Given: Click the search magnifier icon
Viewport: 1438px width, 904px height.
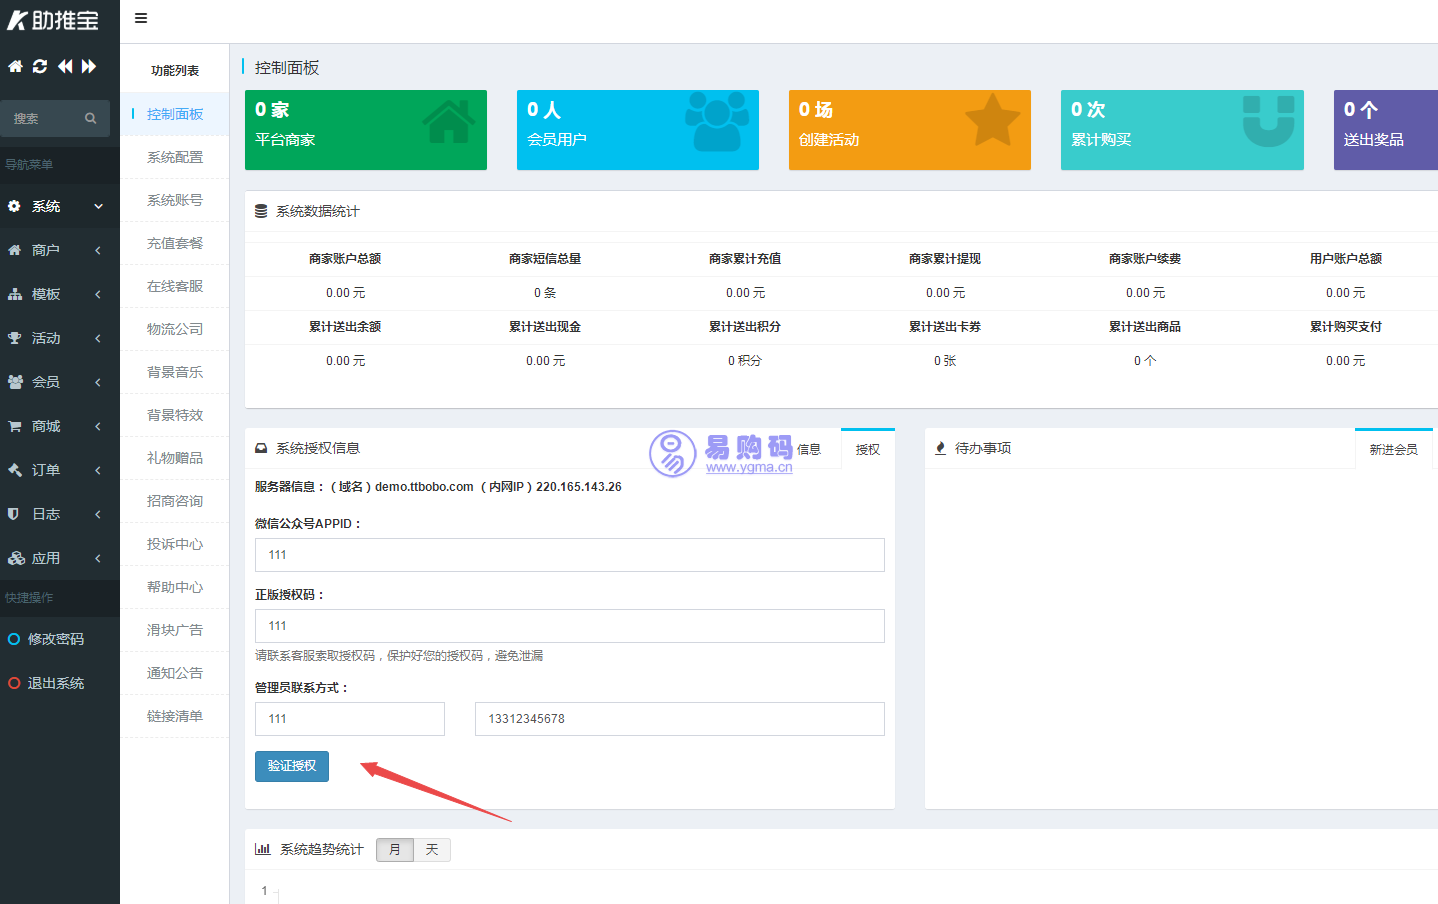Looking at the screenshot, I should [90, 118].
